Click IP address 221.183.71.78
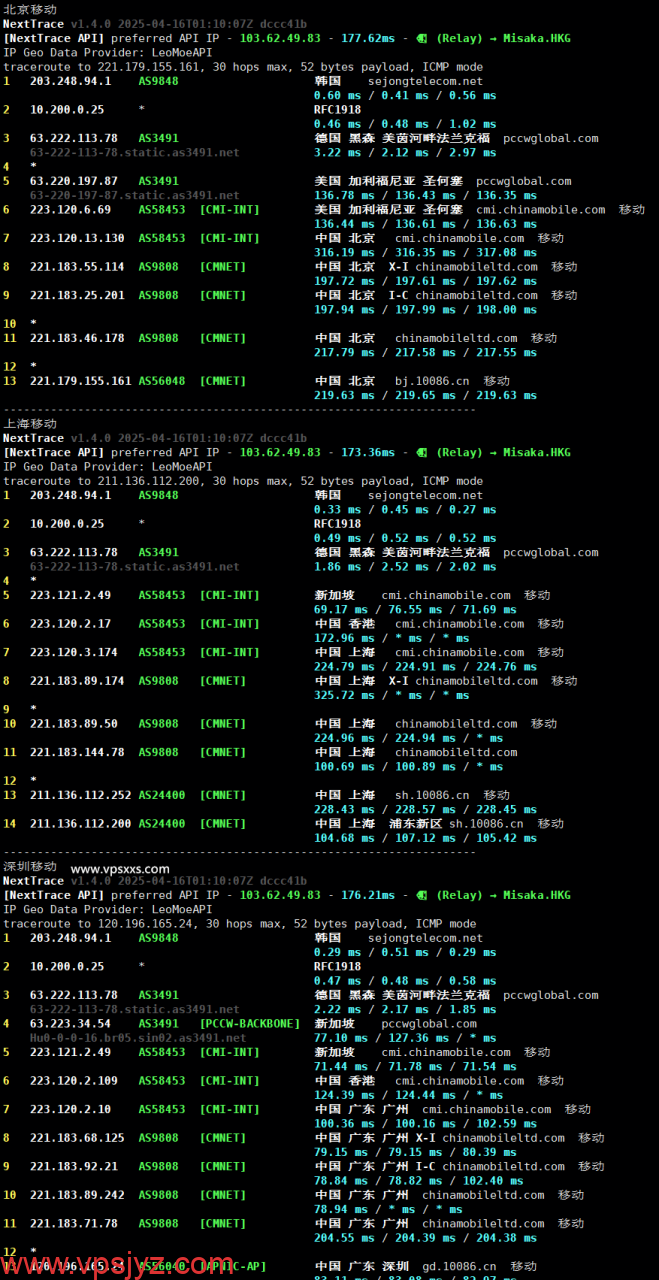This screenshot has height=1280, width=659. coord(74,1223)
